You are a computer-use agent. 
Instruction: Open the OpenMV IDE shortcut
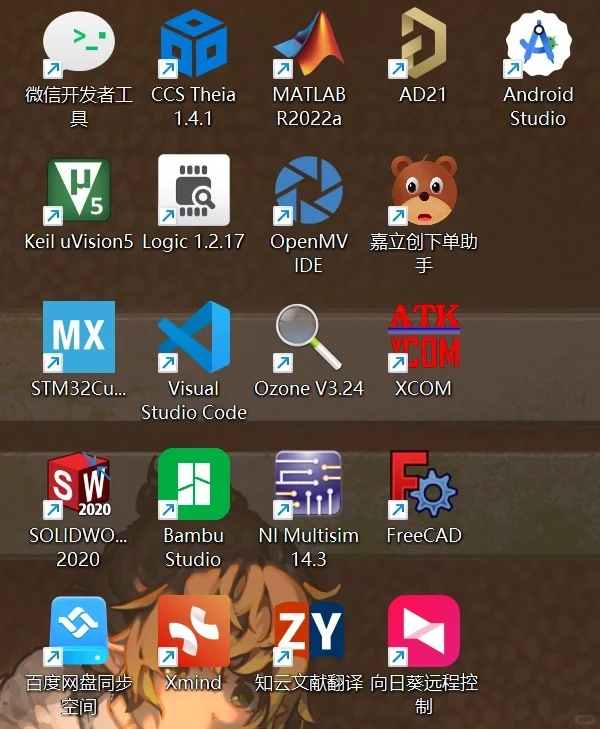pyautogui.click(x=309, y=191)
